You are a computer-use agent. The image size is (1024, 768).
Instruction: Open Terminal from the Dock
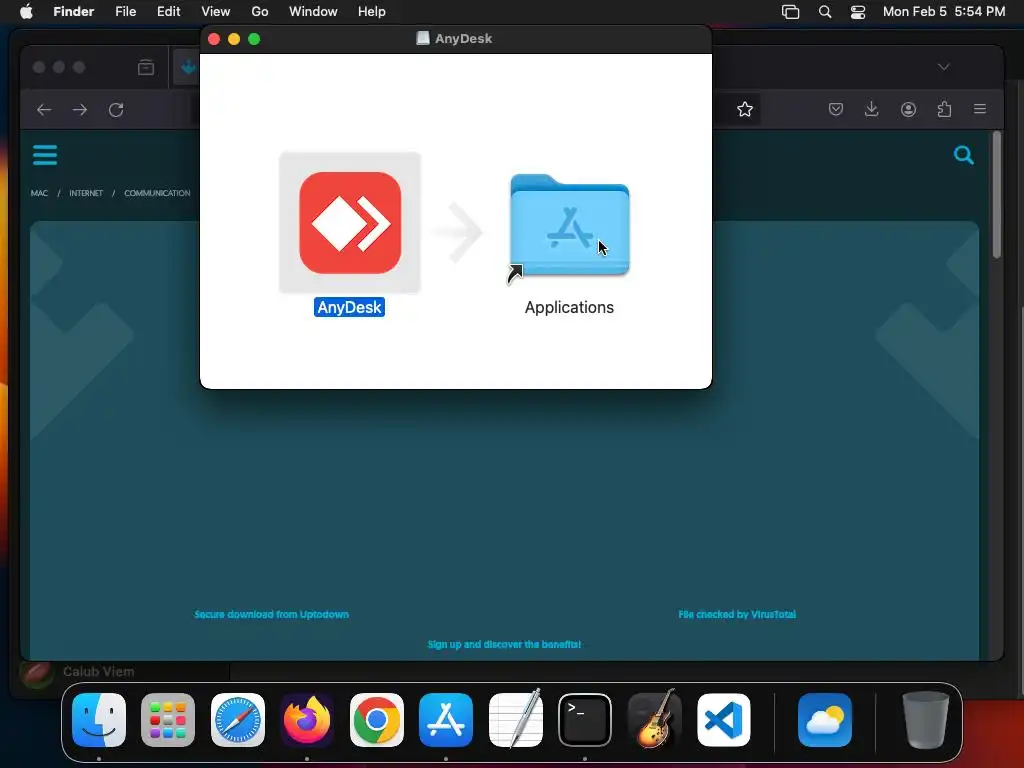[584, 720]
